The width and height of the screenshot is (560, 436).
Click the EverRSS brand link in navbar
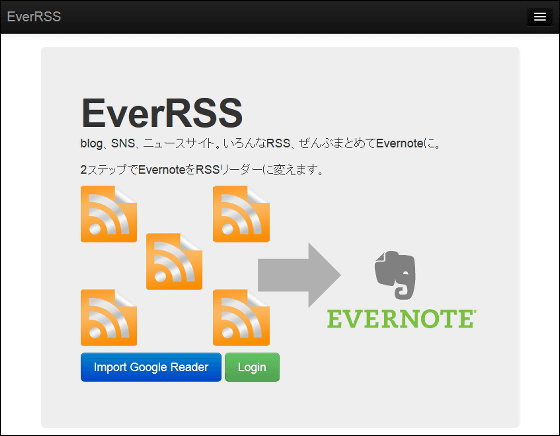pos(34,16)
